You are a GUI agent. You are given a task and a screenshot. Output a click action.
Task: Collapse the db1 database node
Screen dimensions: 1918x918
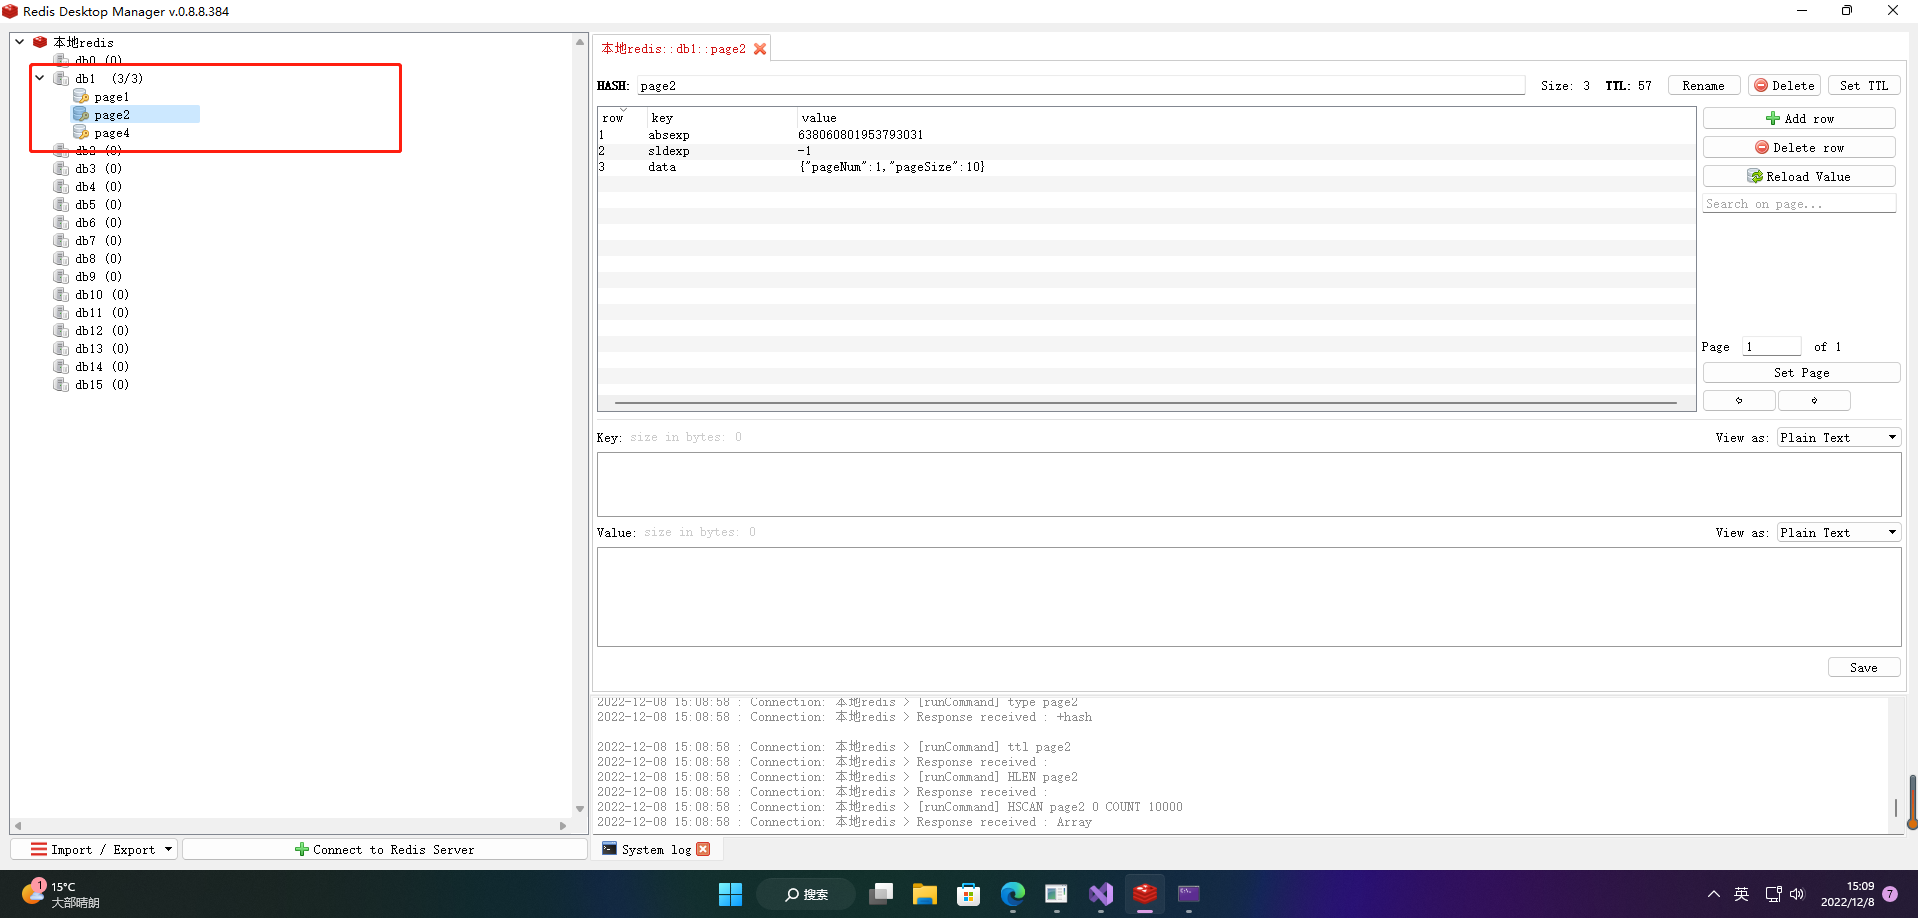[39, 78]
